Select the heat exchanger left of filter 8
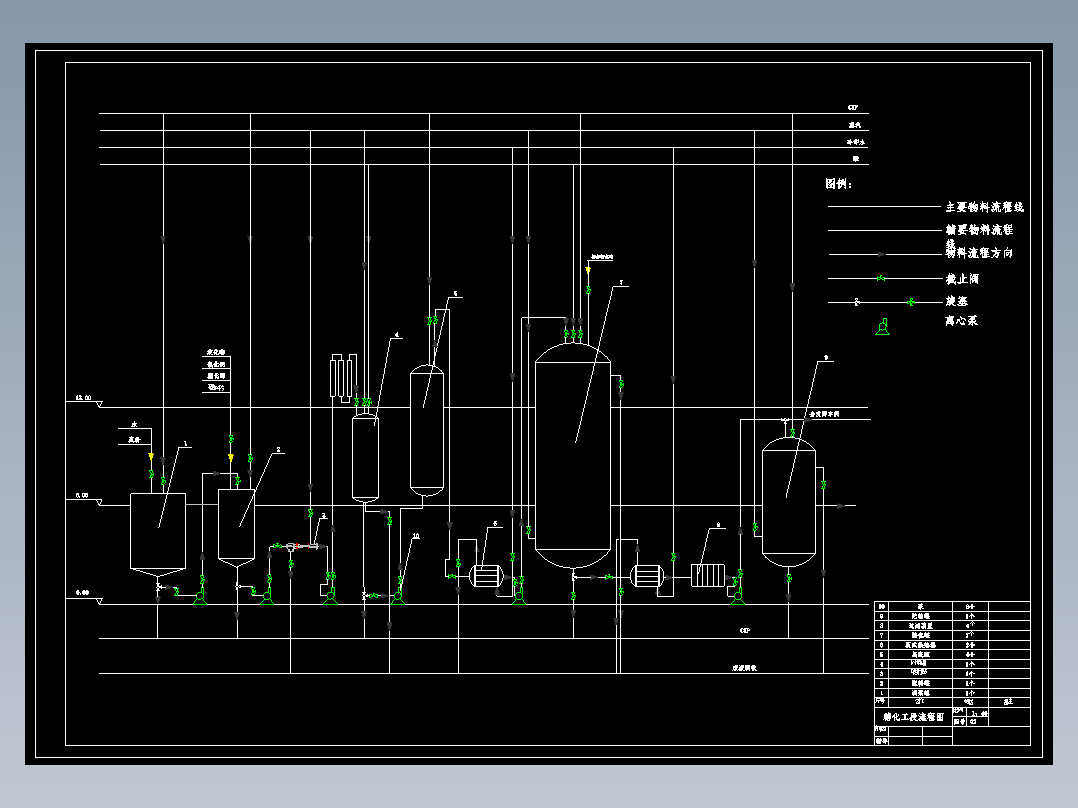 [x=647, y=576]
